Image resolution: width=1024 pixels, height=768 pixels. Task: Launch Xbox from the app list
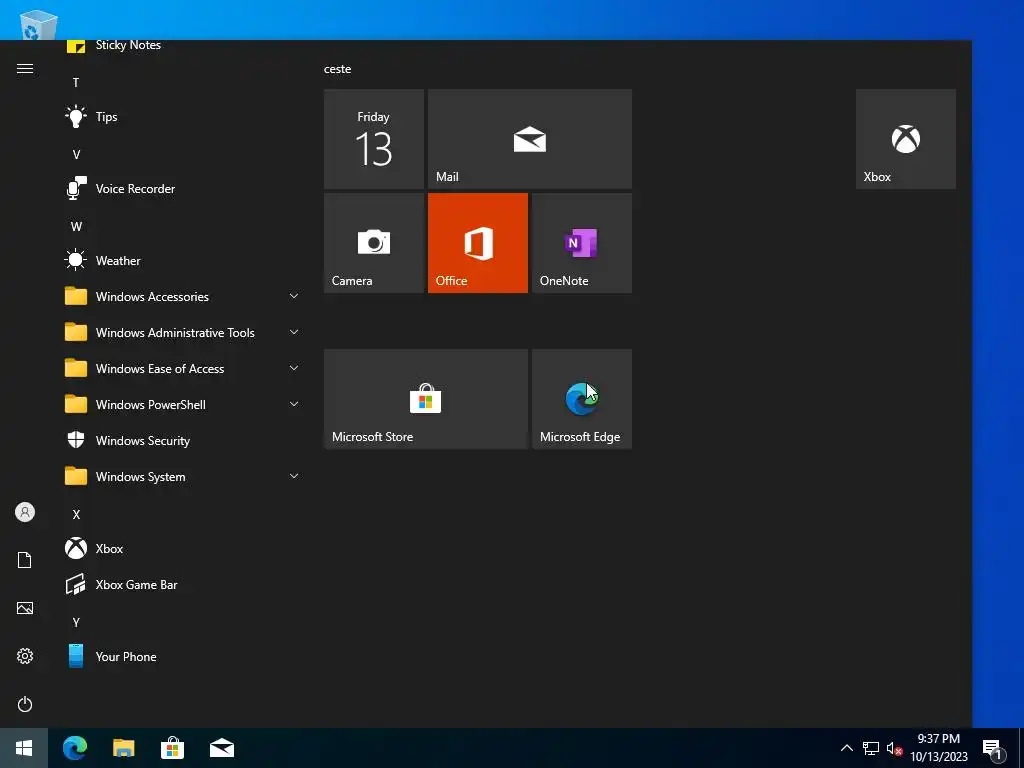tap(183, 549)
